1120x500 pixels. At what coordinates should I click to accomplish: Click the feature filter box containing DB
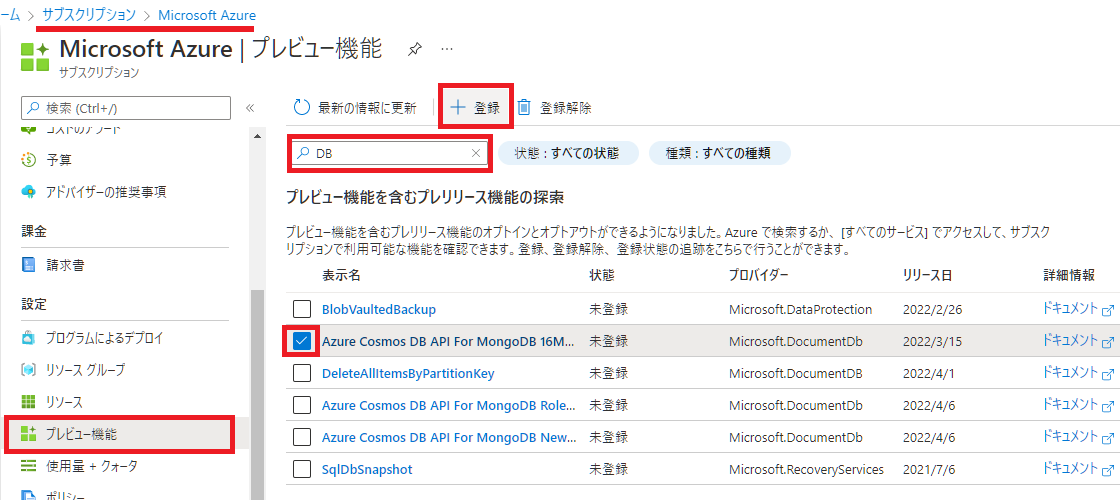pos(389,153)
